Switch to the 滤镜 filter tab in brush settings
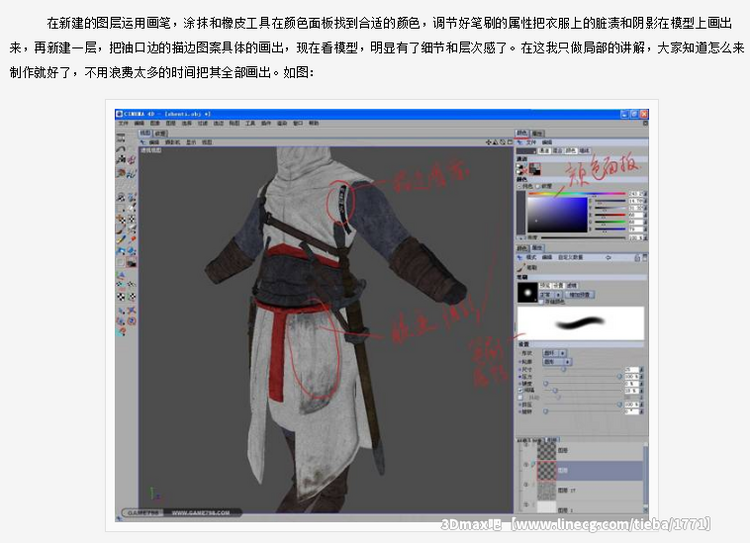The image size is (750, 543). [x=572, y=286]
